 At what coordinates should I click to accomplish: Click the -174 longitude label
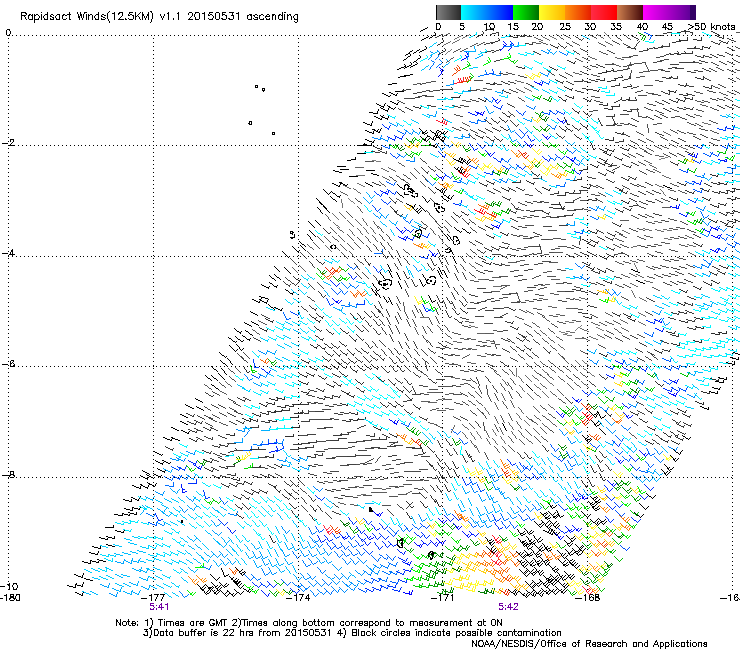click(x=298, y=597)
